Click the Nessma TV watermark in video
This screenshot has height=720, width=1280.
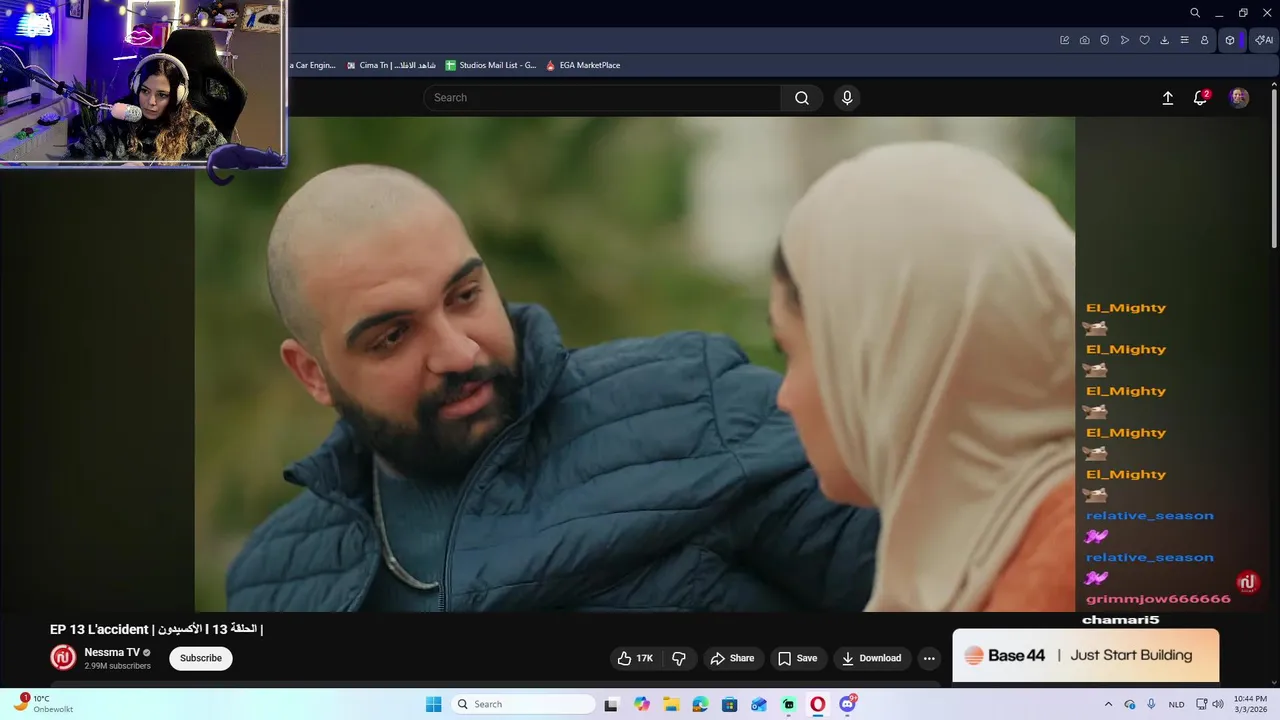pos(1247,582)
